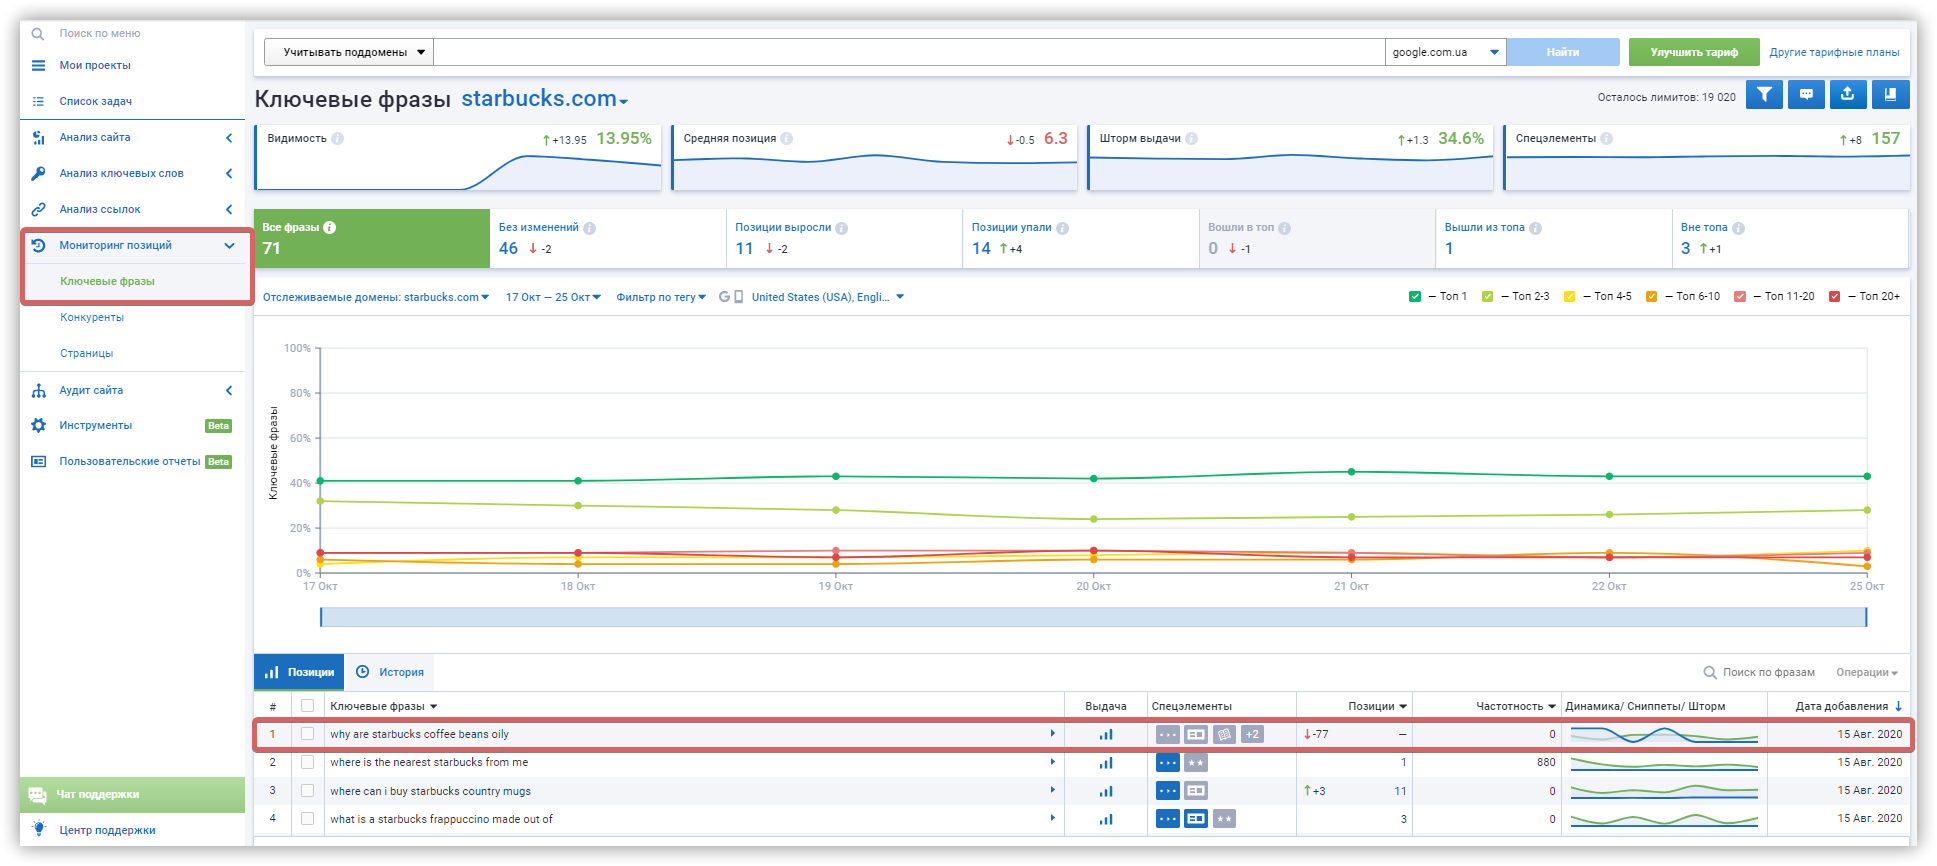Click info icon next to 'Шторм выдачи'
This screenshot has width=1937, height=866.
[x=1192, y=139]
